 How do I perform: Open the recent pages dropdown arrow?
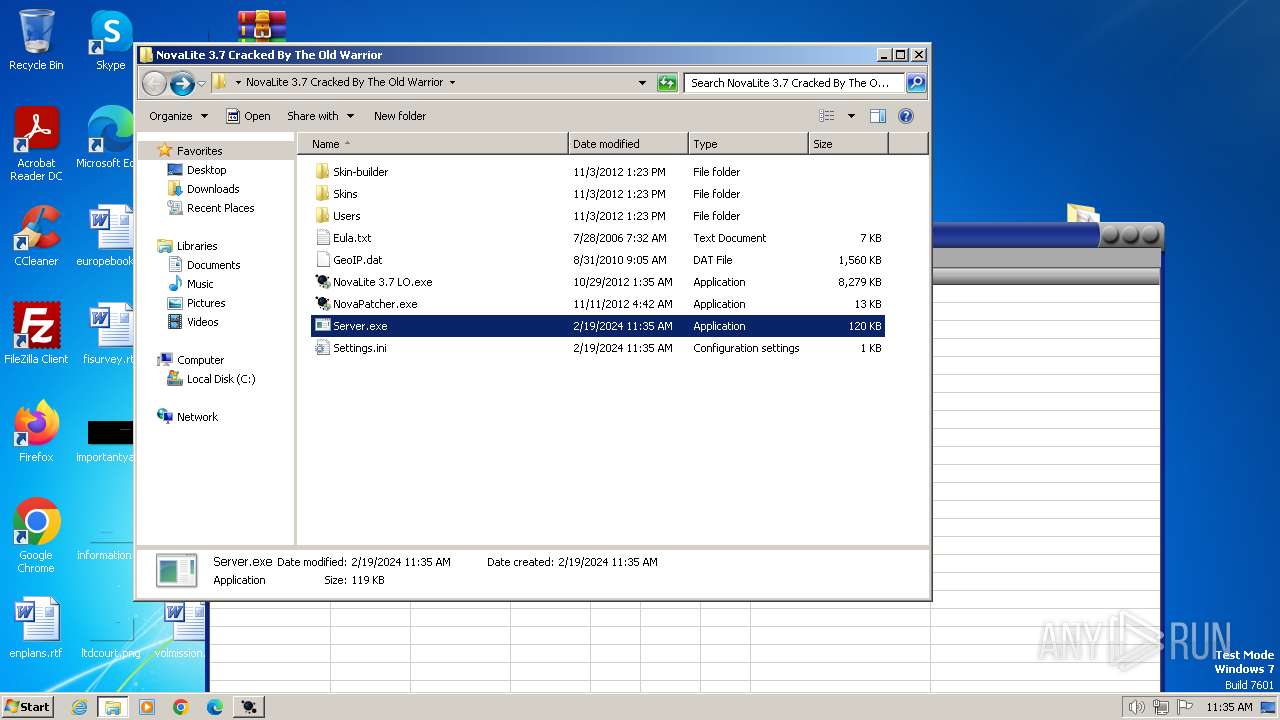(201, 83)
